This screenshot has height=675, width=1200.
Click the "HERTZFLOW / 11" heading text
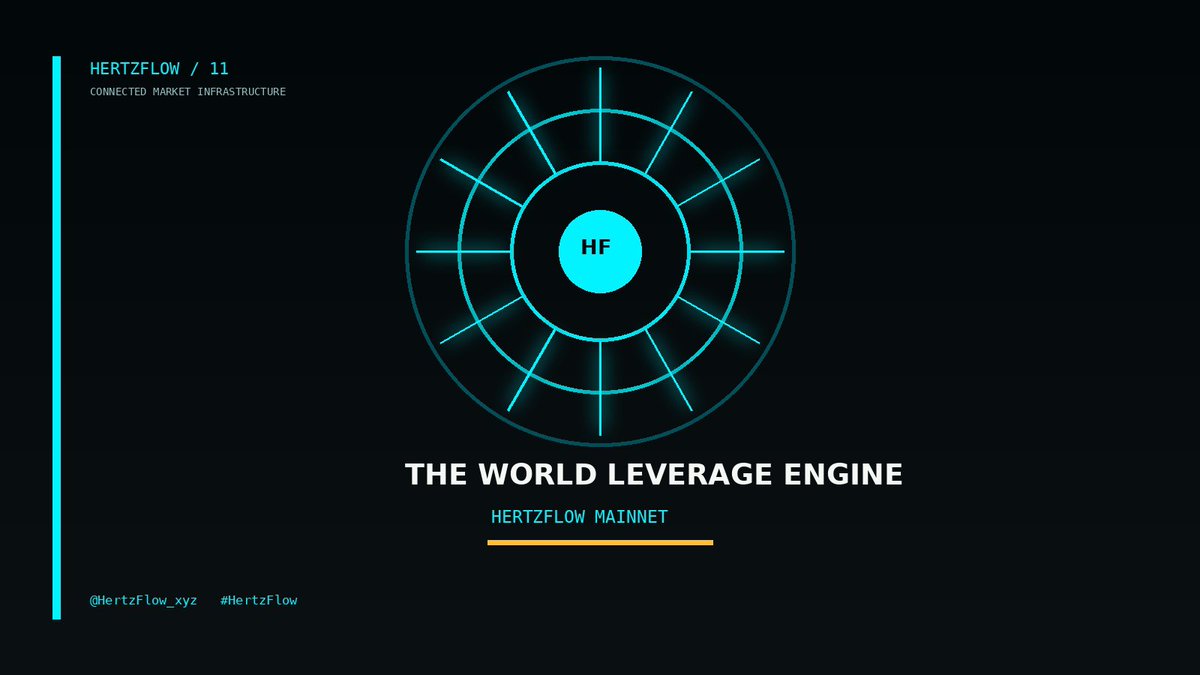(159, 69)
